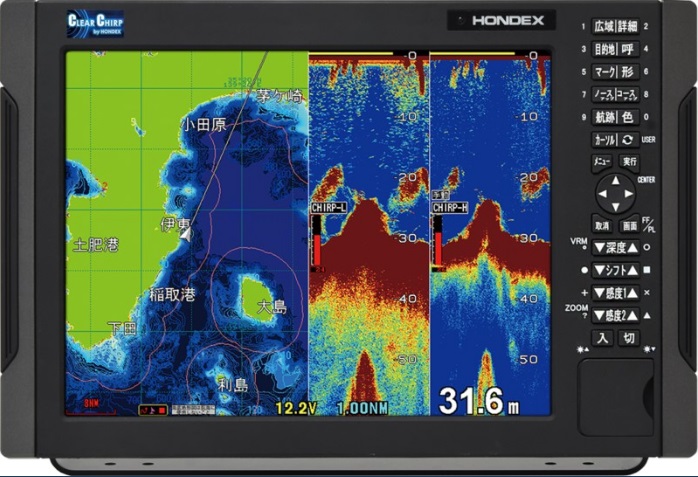Click the 1.00NM range readout

(x=363, y=408)
